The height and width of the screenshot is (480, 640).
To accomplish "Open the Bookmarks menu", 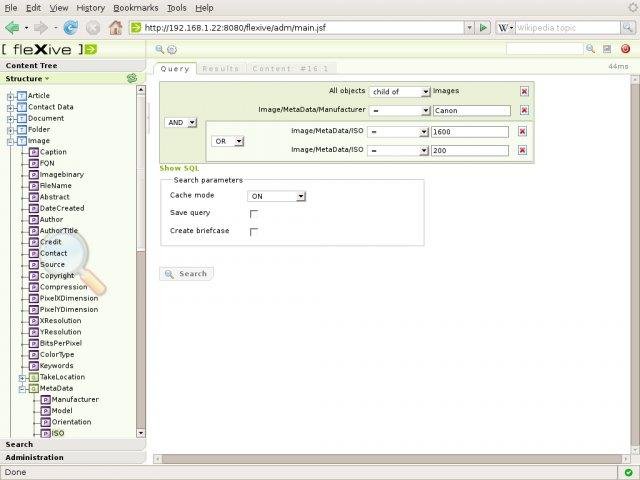I will pos(134,7).
